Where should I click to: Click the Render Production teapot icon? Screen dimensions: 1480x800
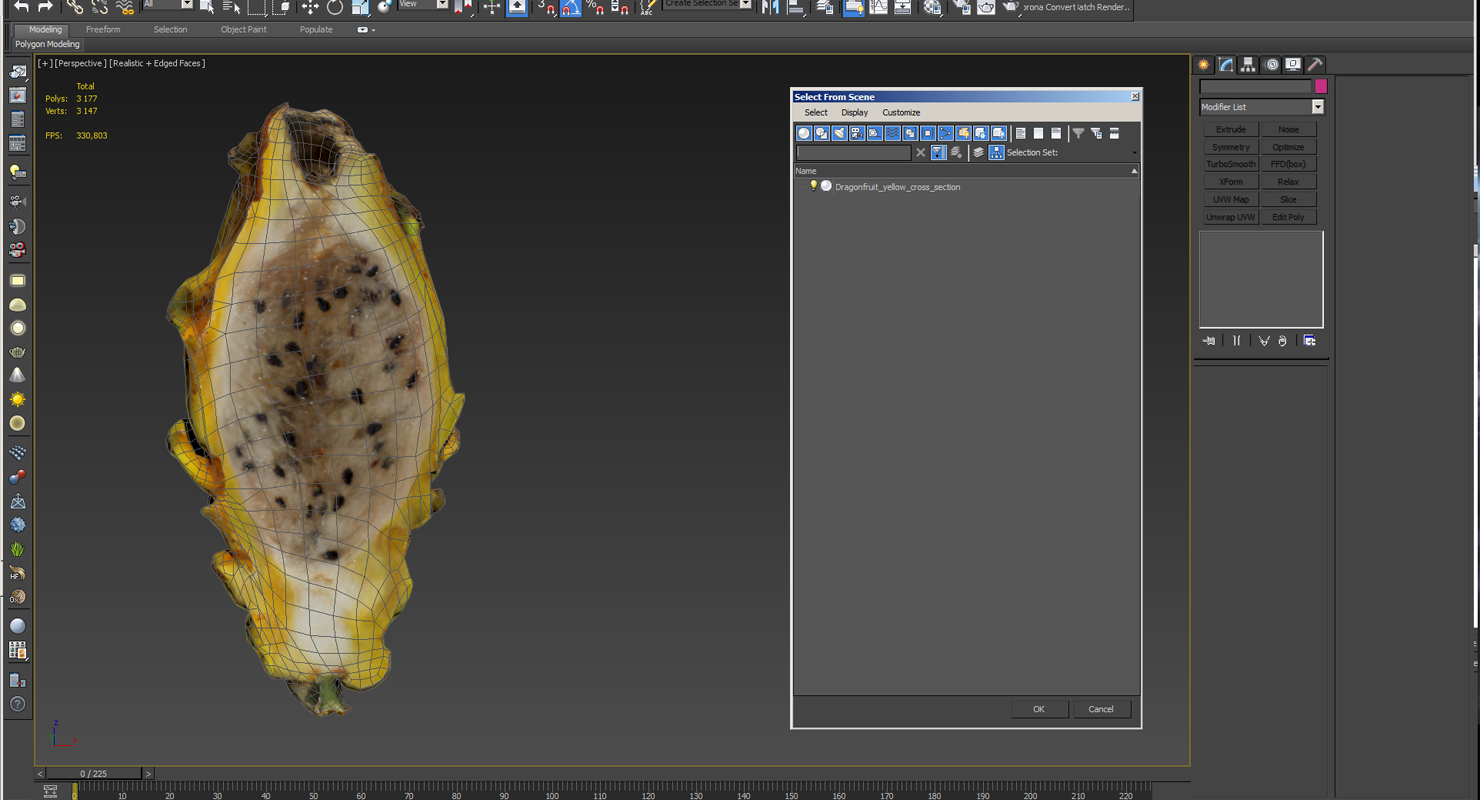click(1010, 8)
